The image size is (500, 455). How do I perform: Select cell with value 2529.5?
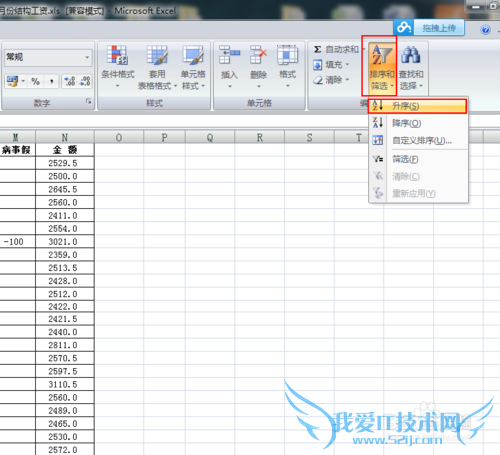pyautogui.click(x=65, y=163)
